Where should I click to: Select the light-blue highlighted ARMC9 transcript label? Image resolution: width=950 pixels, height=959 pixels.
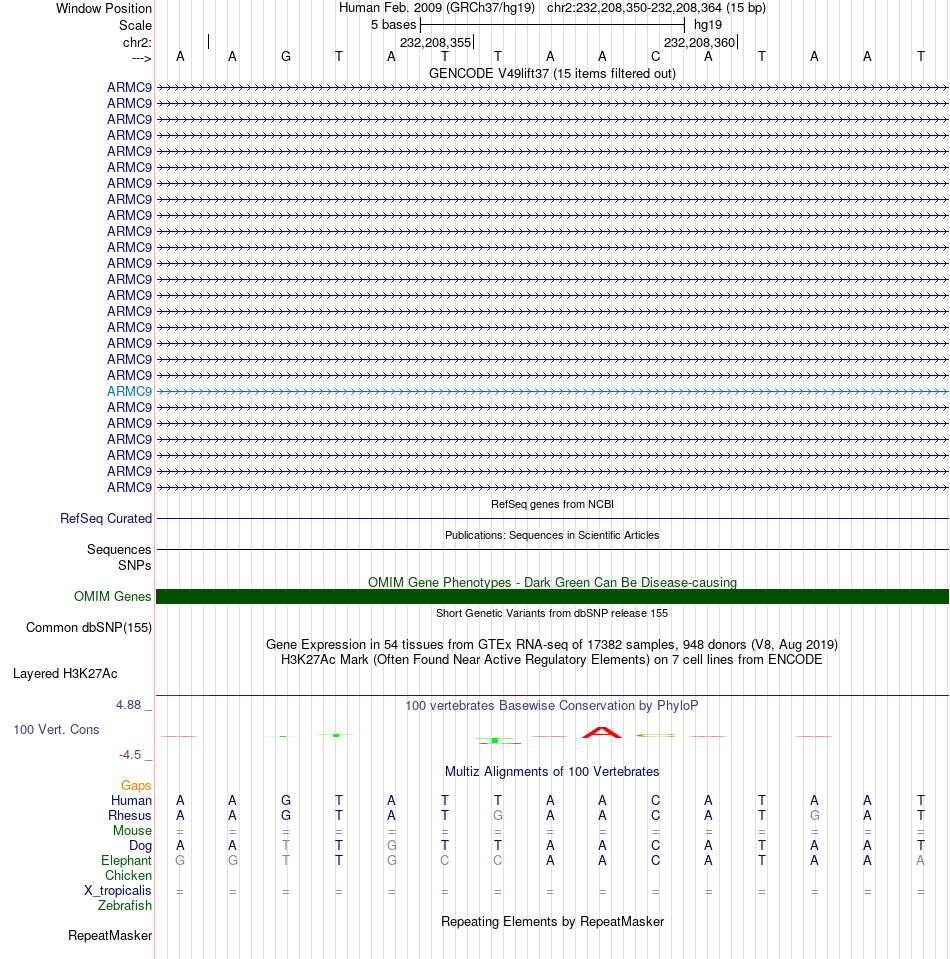pos(129,391)
